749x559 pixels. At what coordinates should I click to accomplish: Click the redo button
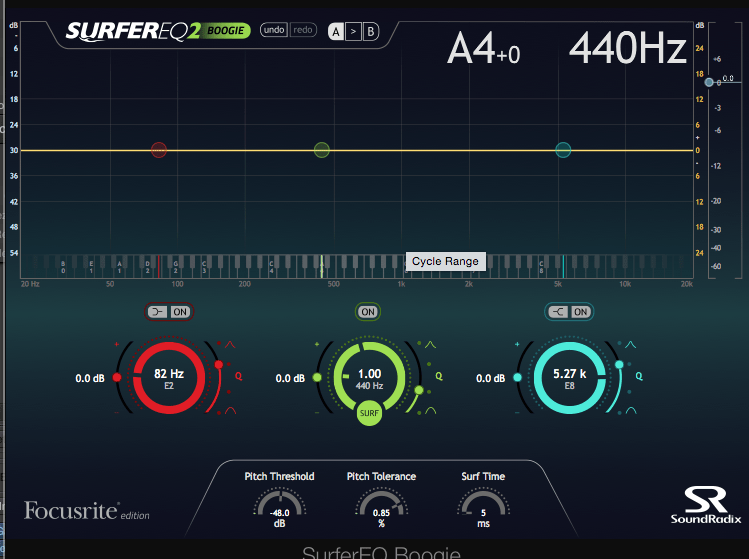tap(303, 30)
